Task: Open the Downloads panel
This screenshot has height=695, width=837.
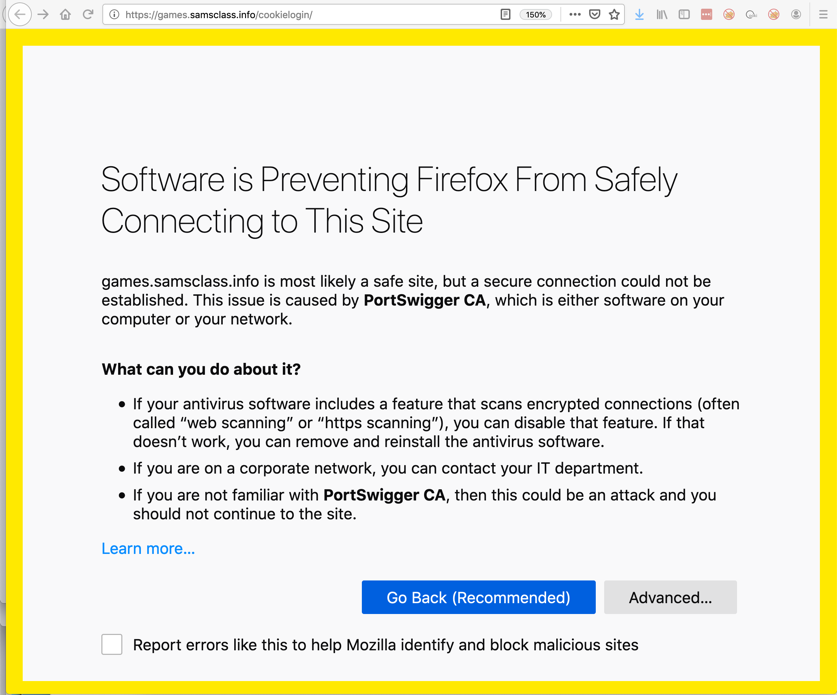Action: 639,15
